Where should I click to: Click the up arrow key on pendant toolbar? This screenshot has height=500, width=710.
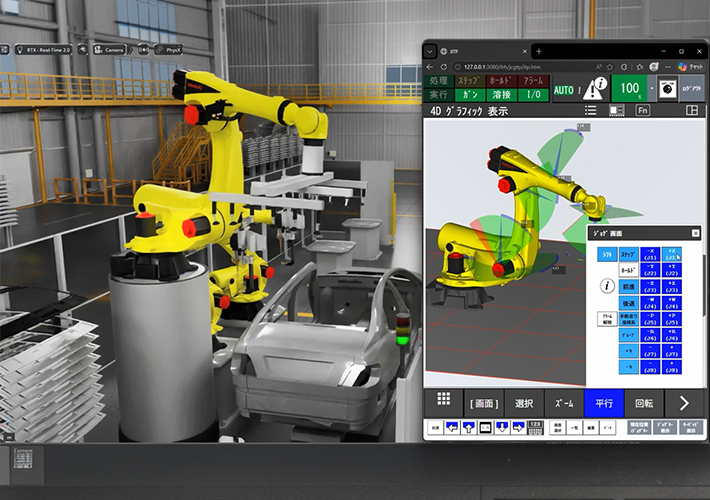pyautogui.click(x=469, y=427)
